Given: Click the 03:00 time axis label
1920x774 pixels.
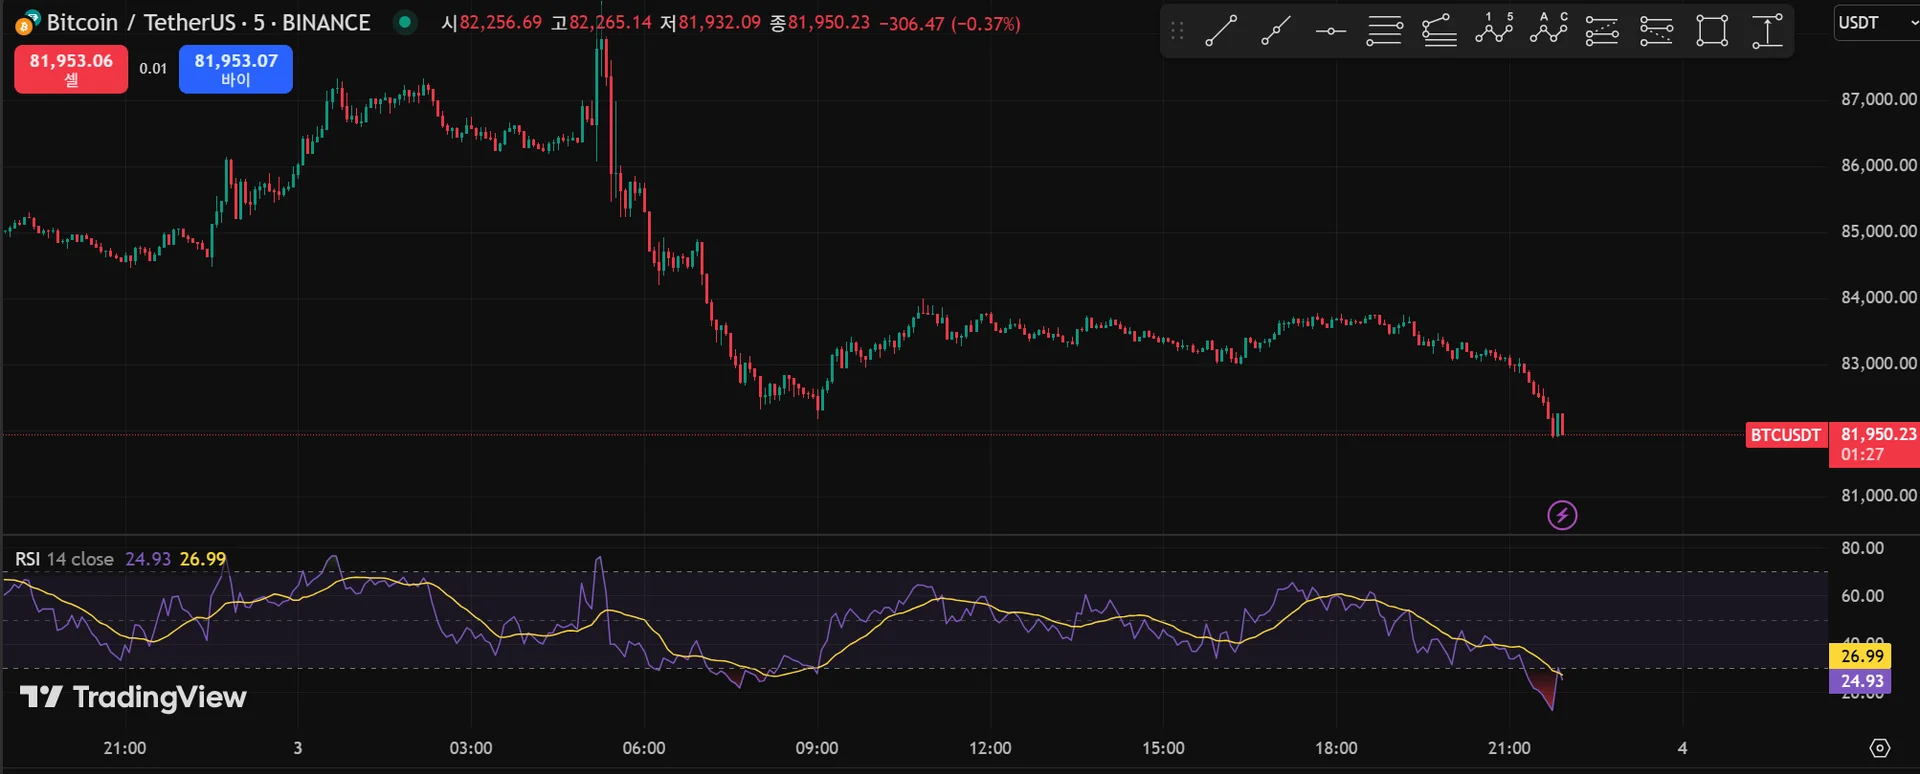Looking at the screenshot, I should [471, 748].
